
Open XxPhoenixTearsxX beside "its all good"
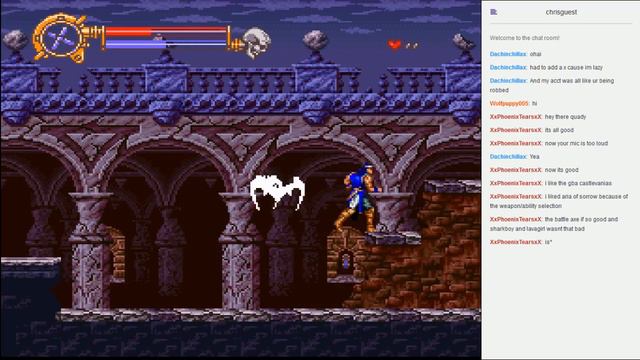516,130
